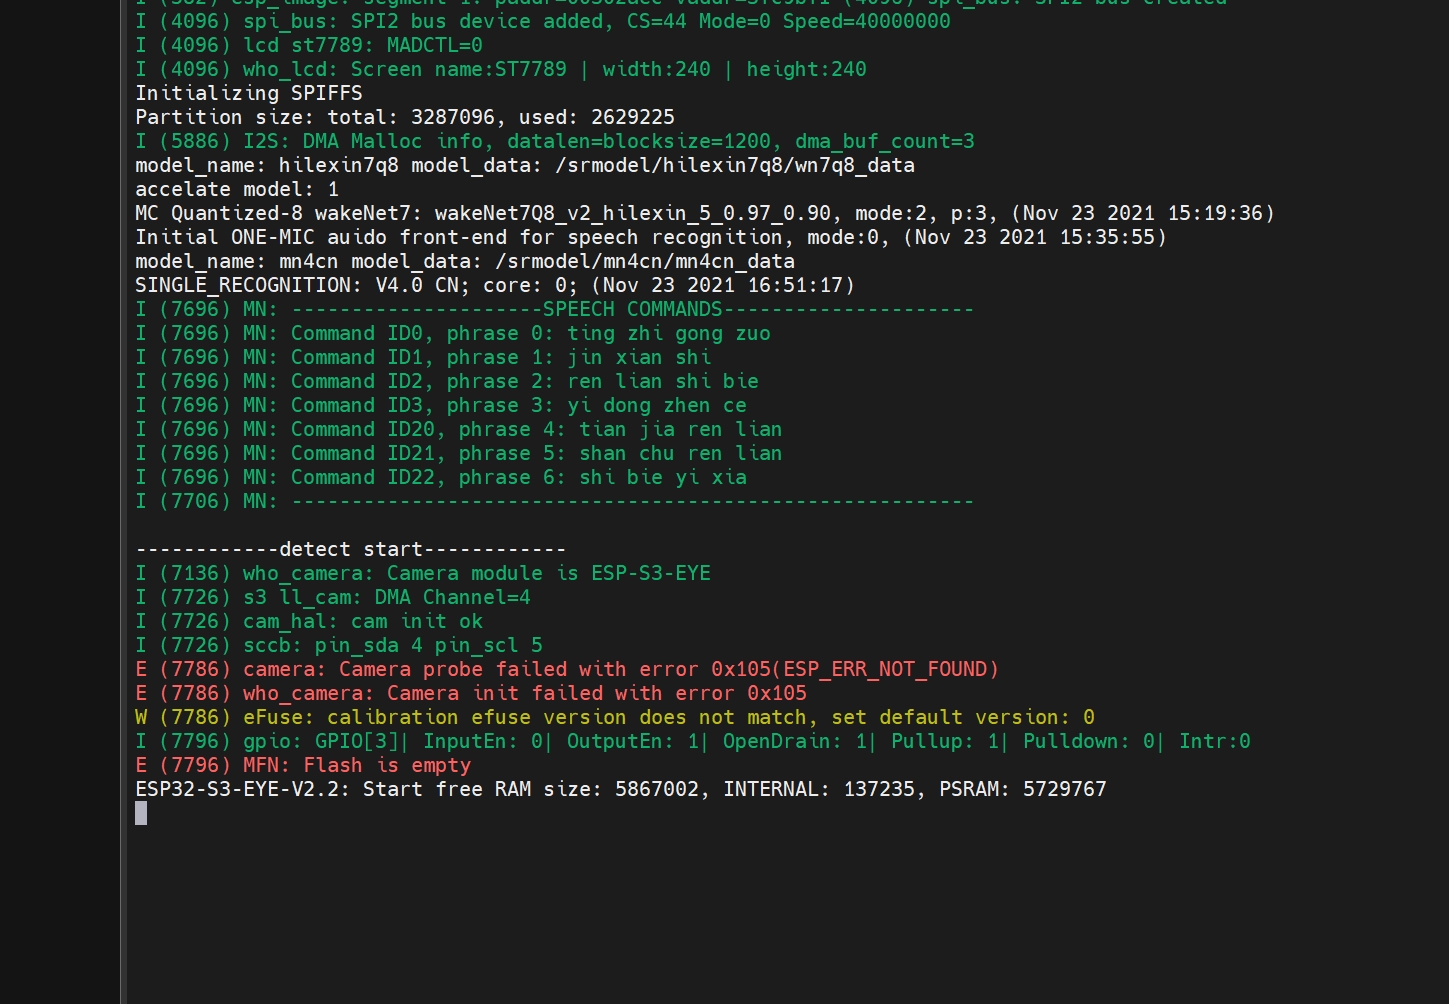Click Command ID21 'shan chu ren lian'
The image size is (1449, 1004).
(459, 453)
